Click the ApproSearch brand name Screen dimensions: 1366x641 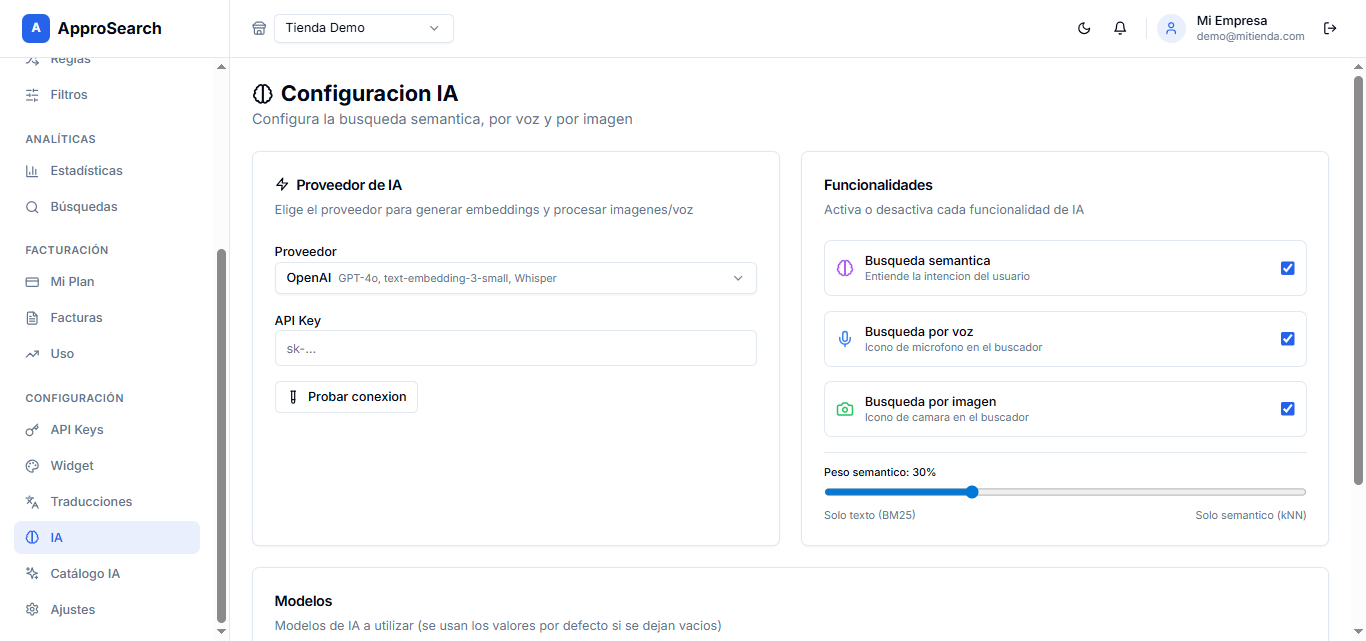point(110,28)
